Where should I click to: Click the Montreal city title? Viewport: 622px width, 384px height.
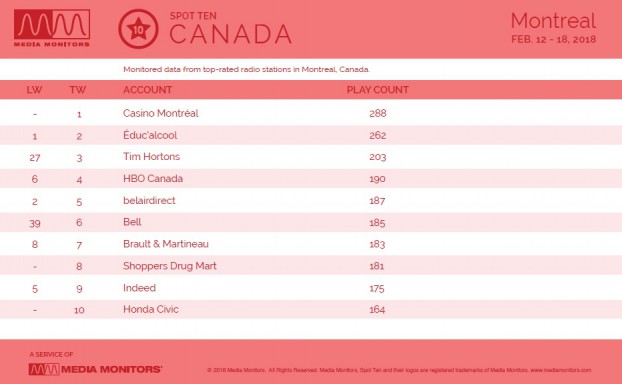click(x=553, y=21)
